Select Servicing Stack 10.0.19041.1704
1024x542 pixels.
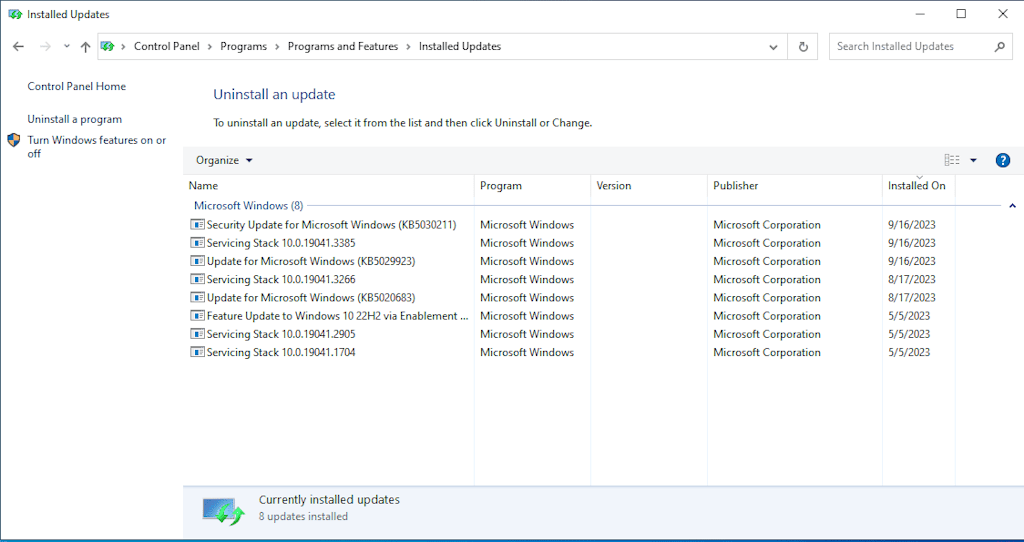[x=569, y=353]
